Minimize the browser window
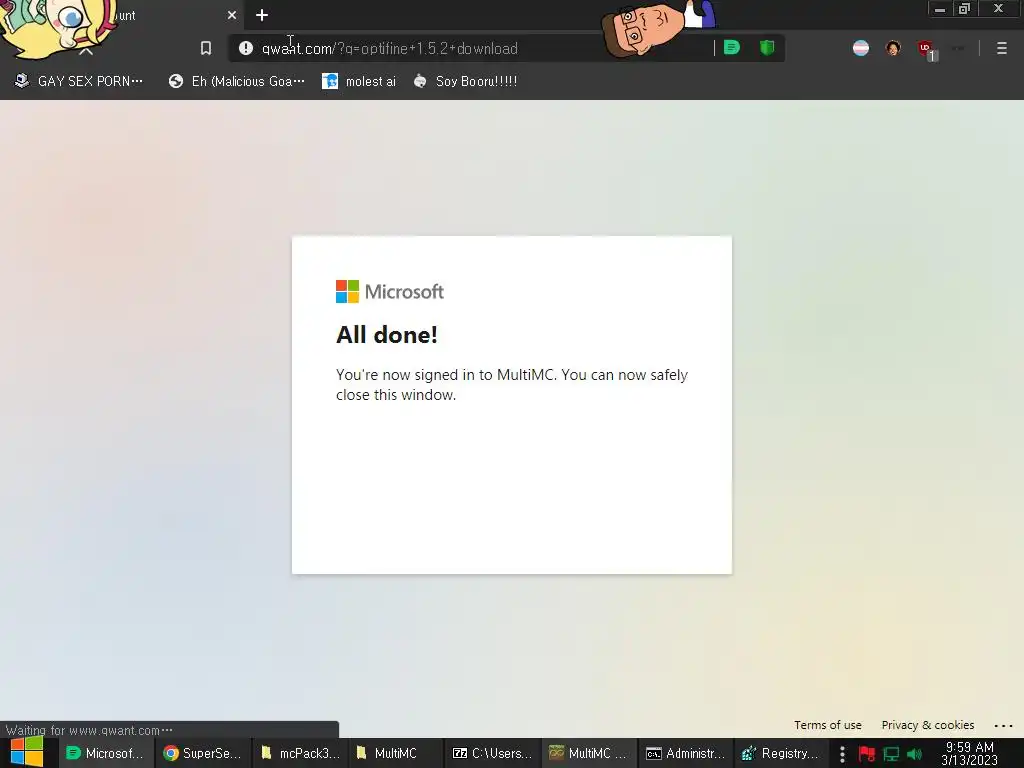Viewport: 1024px width, 768px height. click(940, 8)
